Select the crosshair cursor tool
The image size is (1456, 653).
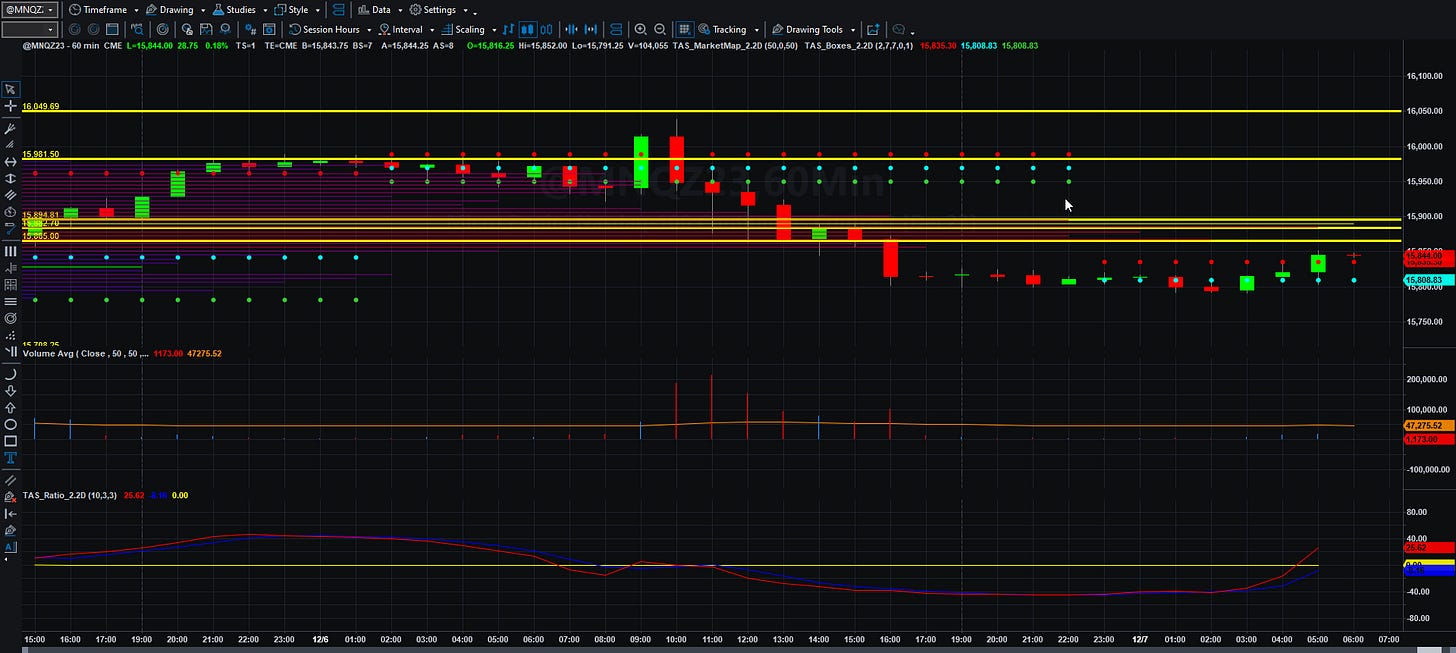pyautogui.click(x=10, y=105)
